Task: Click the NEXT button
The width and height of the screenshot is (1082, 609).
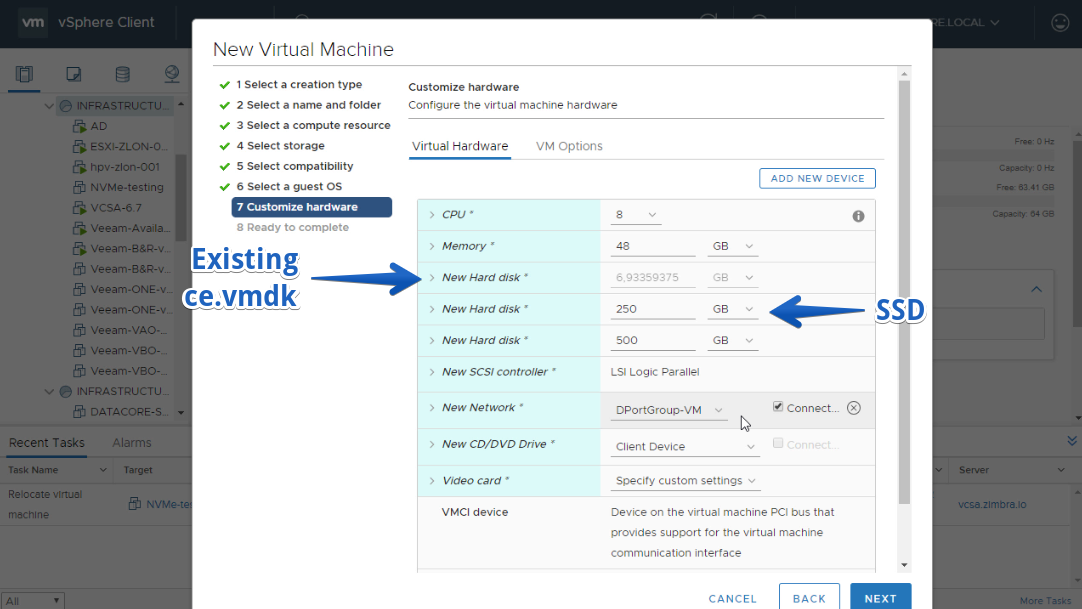Action: point(881,597)
